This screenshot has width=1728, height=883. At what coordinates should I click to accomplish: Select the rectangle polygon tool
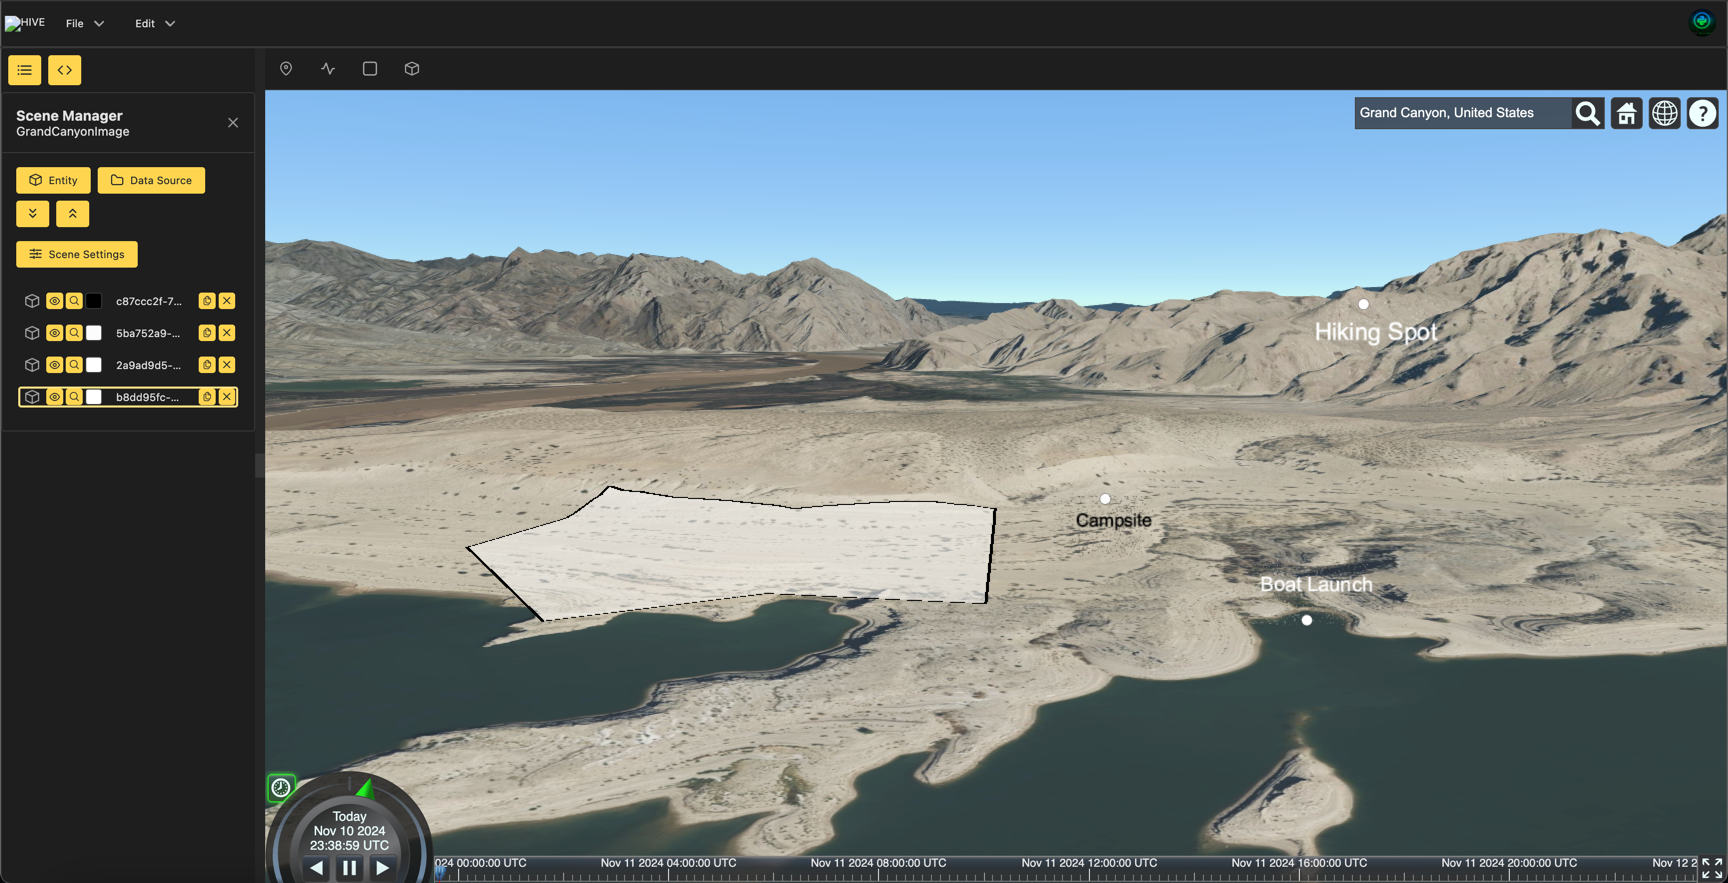(370, 69)
